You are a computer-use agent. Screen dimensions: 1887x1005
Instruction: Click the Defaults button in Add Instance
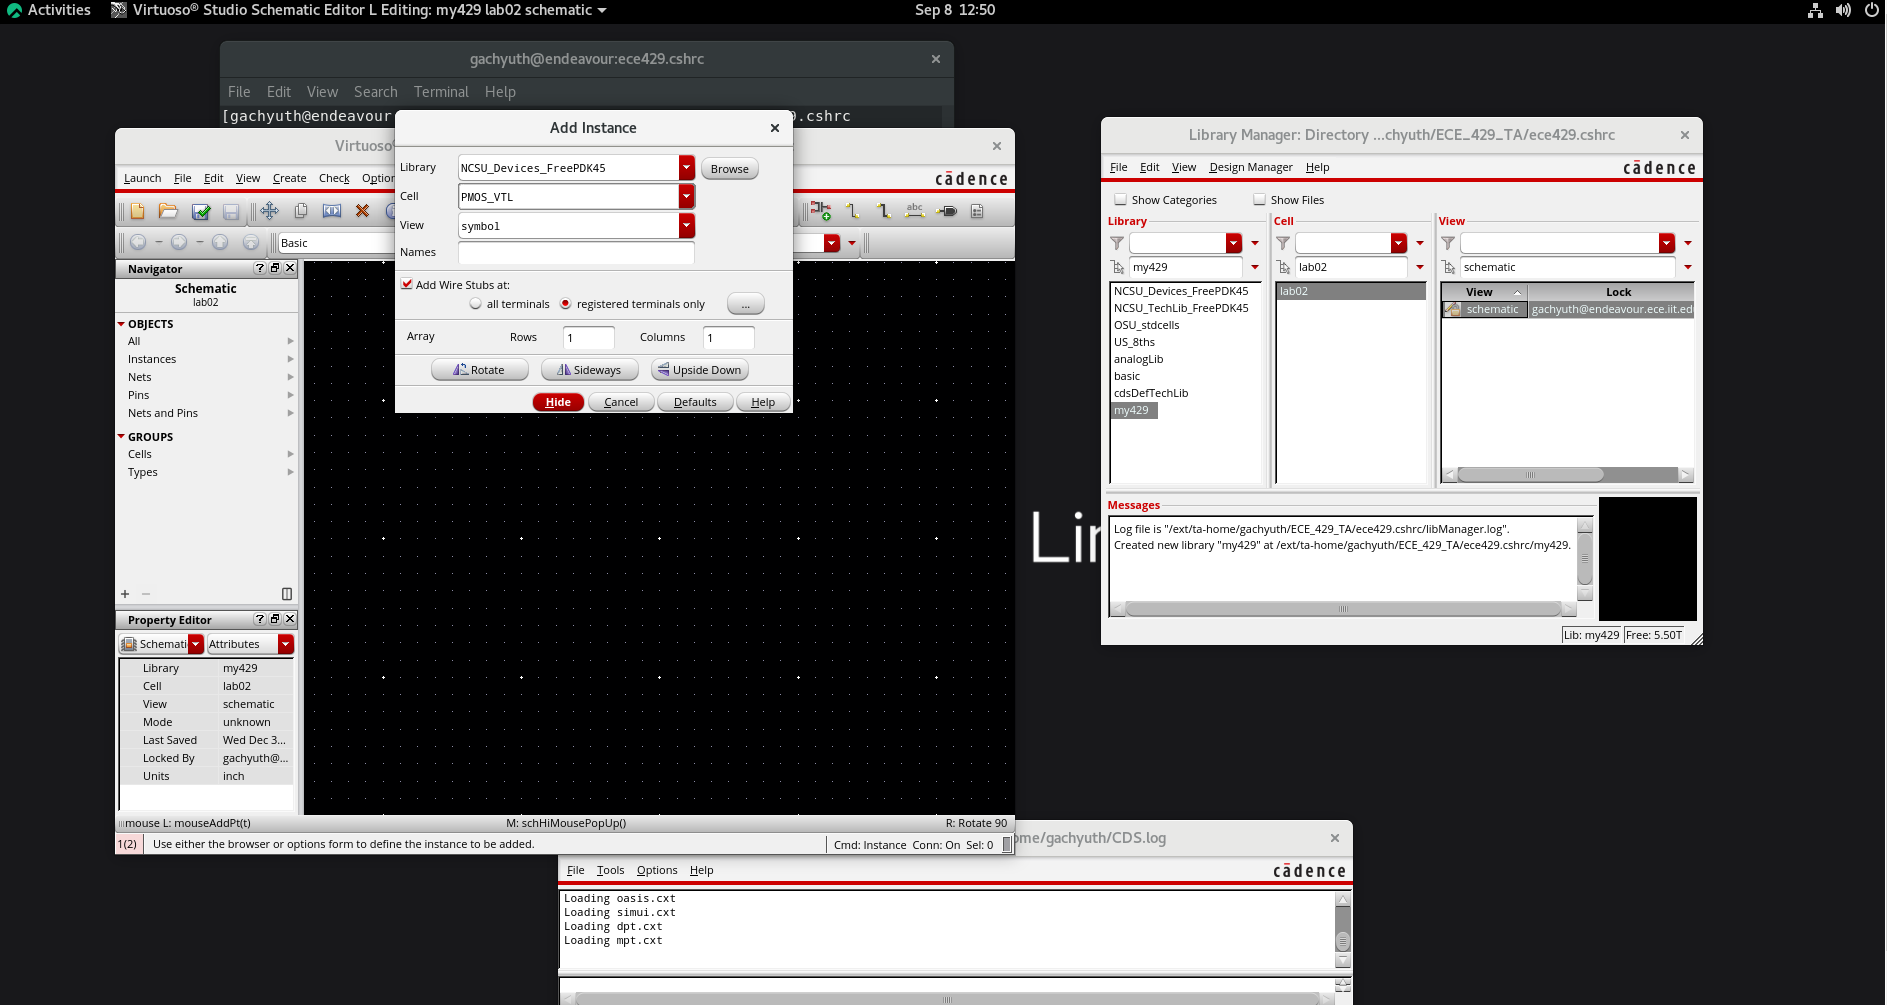pyautogui.click(x=695, y=402)
